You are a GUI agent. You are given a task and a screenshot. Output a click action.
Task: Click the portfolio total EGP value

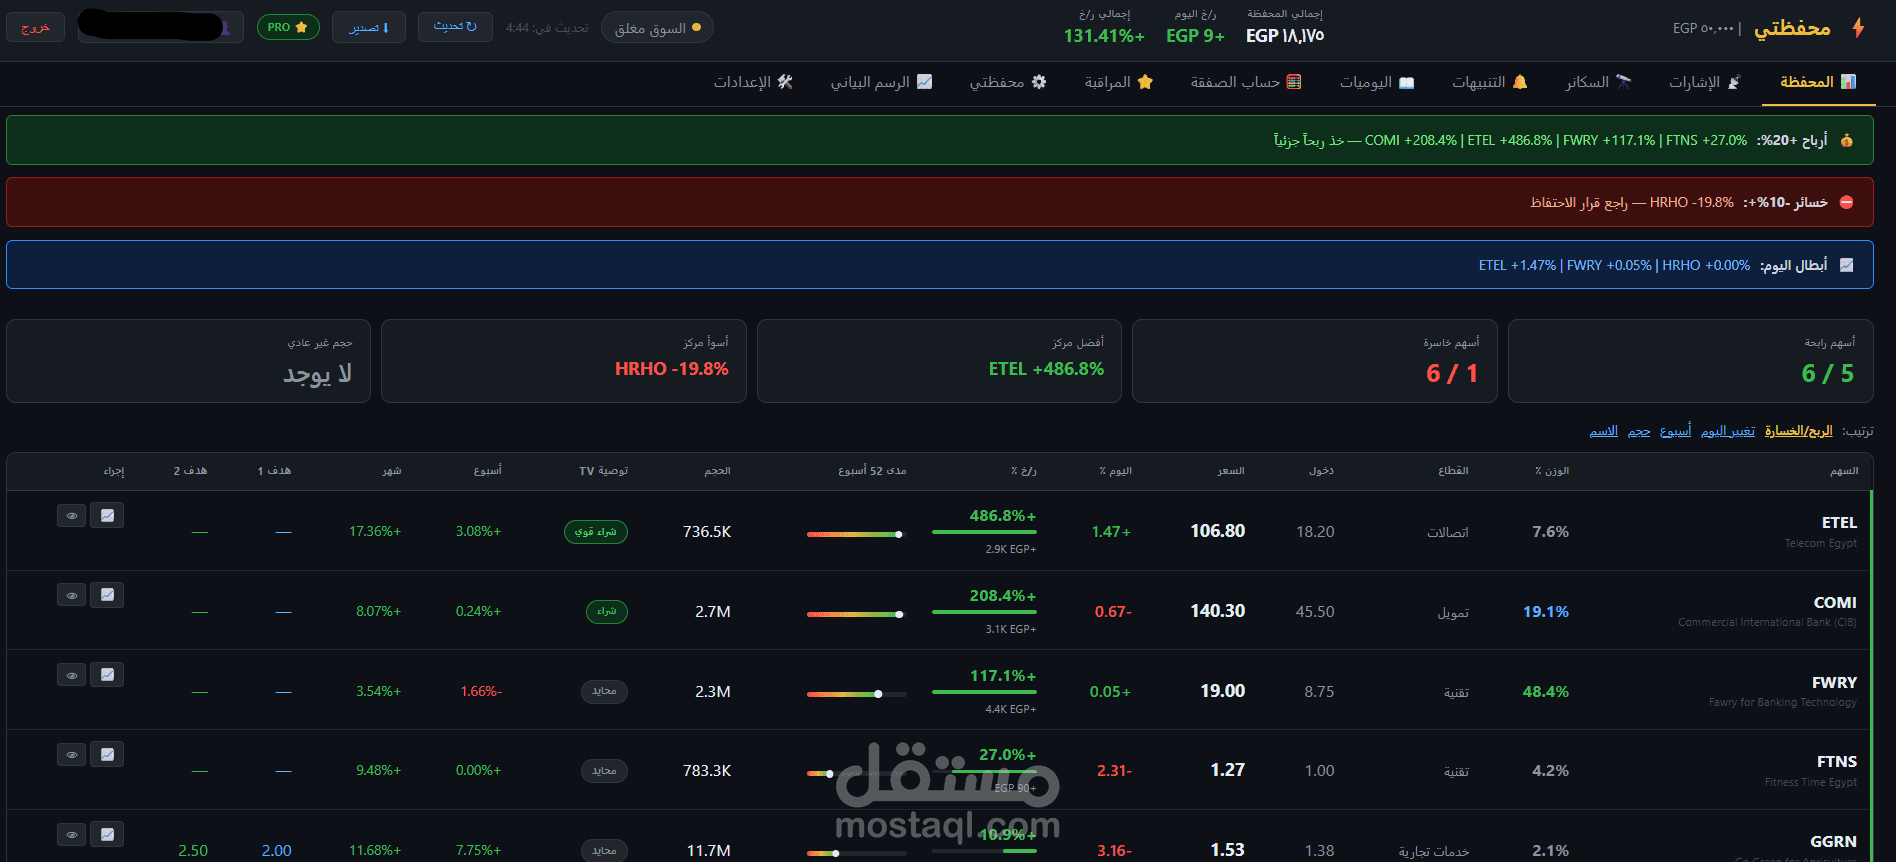[1285, 36]
